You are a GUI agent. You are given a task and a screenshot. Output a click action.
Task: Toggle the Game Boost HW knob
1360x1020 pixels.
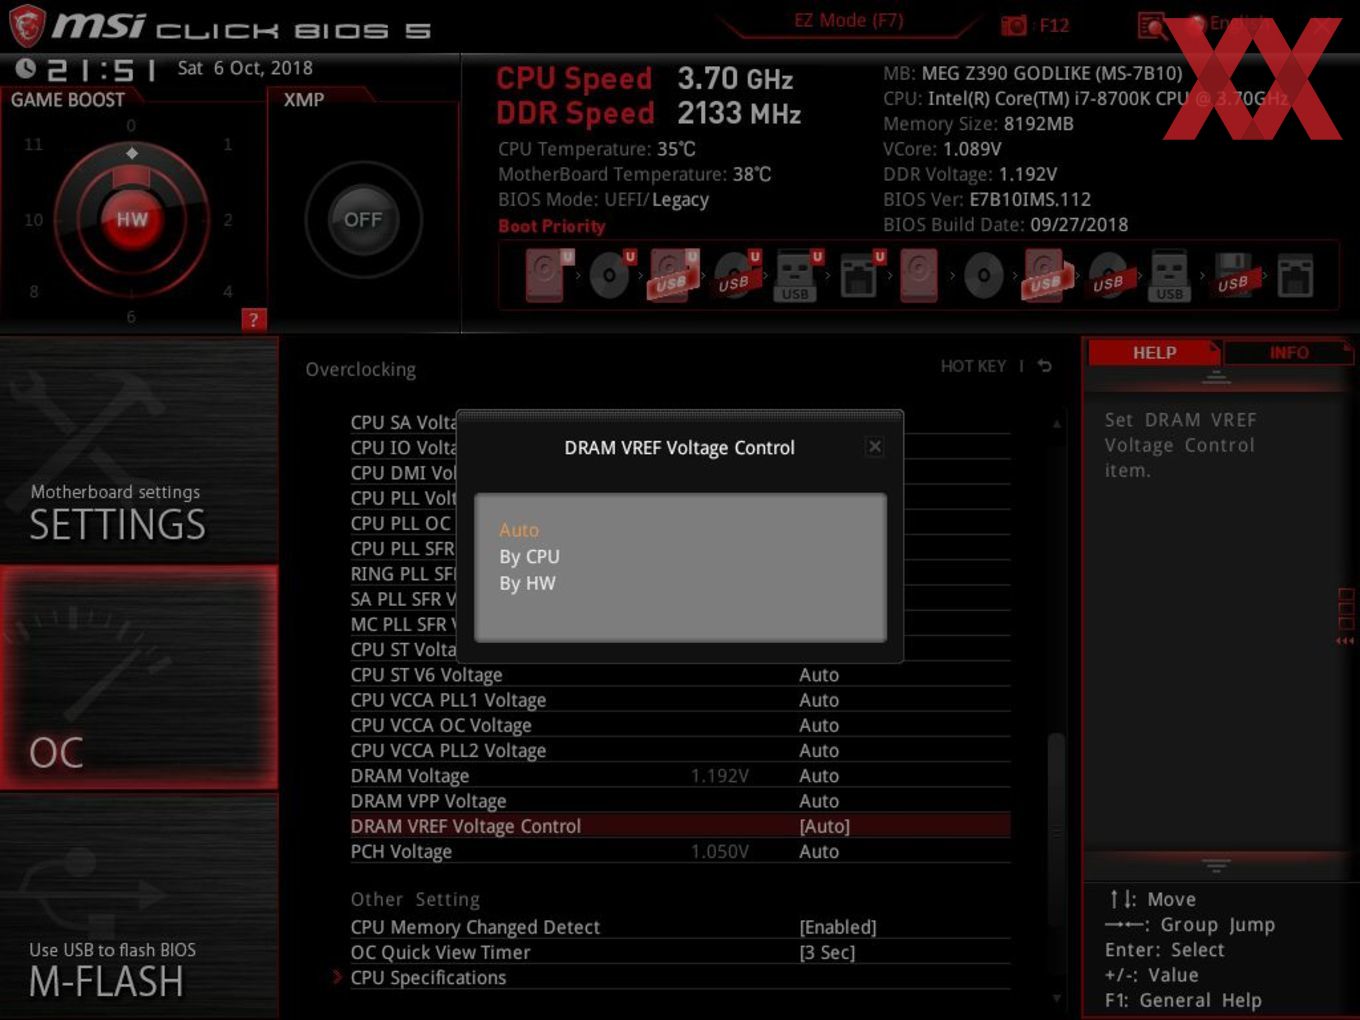tap(131, 219)
